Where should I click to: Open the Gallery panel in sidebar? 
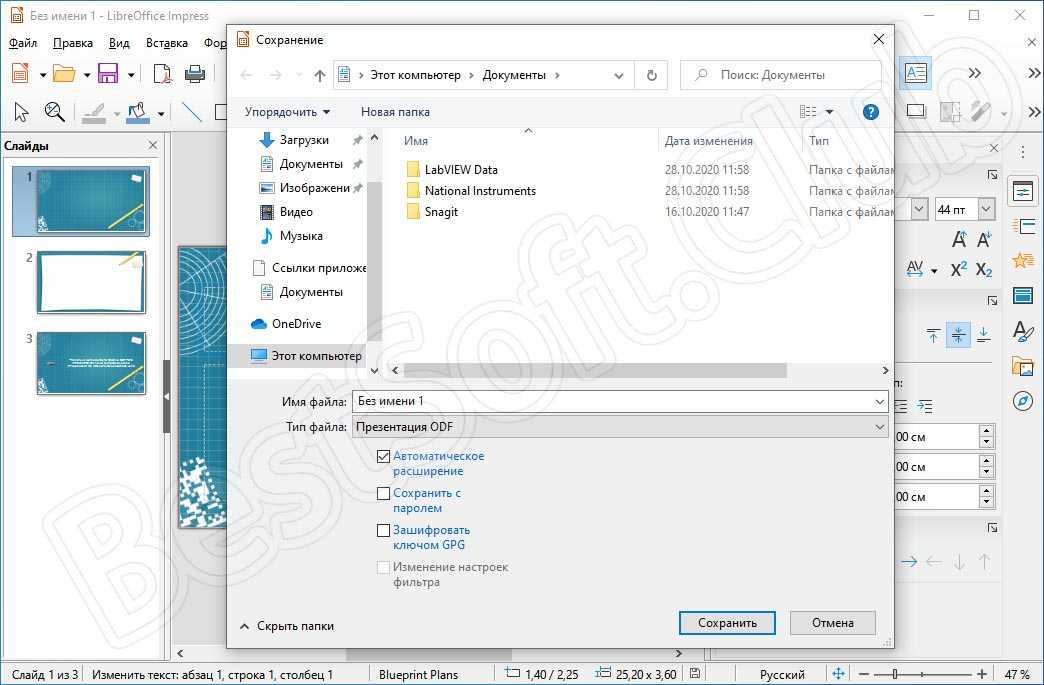1022,366
